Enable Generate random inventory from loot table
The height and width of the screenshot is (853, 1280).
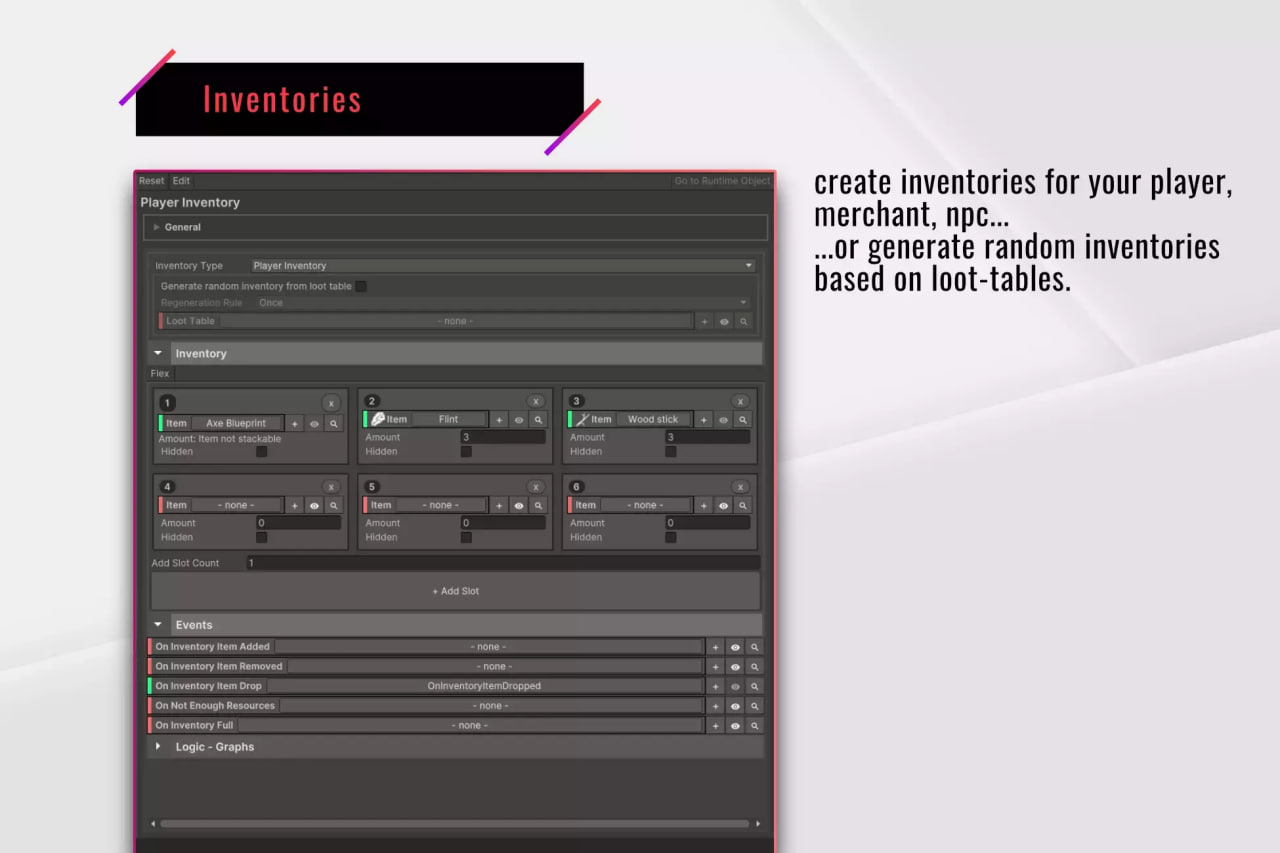[360, 285]
